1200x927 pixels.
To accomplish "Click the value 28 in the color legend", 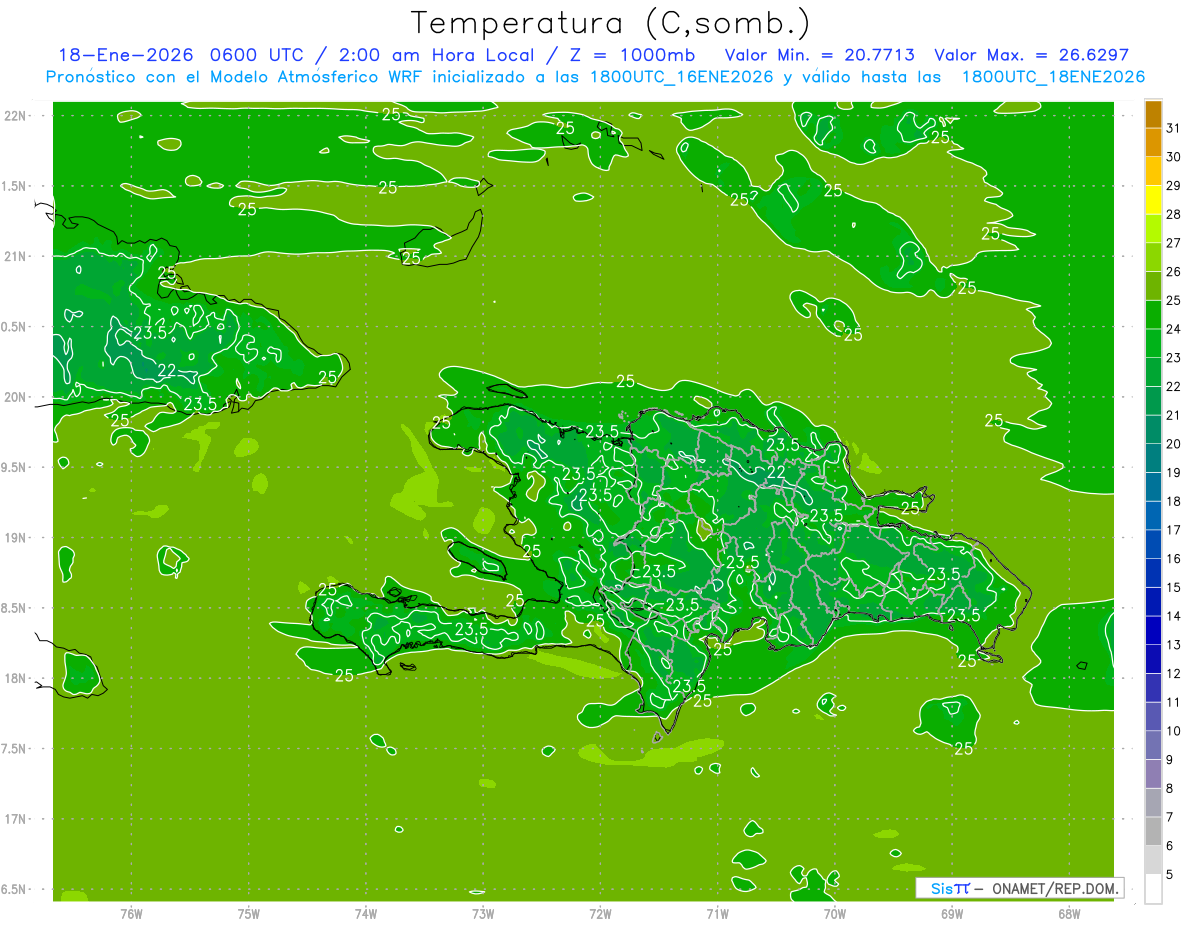I will tap(1174, 214).
